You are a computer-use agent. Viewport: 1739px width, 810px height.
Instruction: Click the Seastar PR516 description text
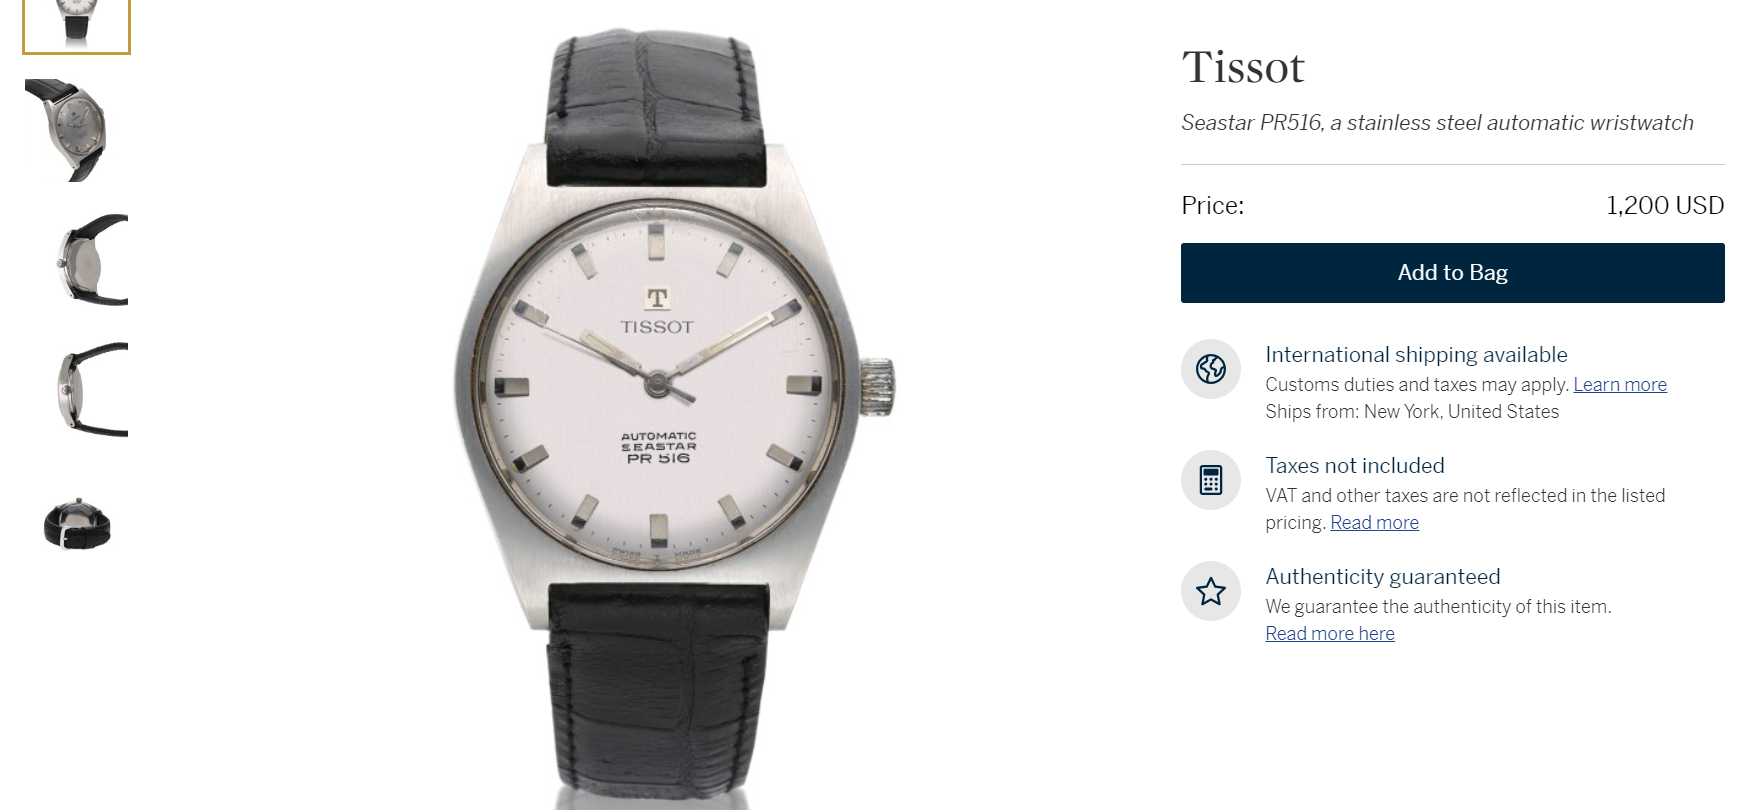tap(1437, 123)
